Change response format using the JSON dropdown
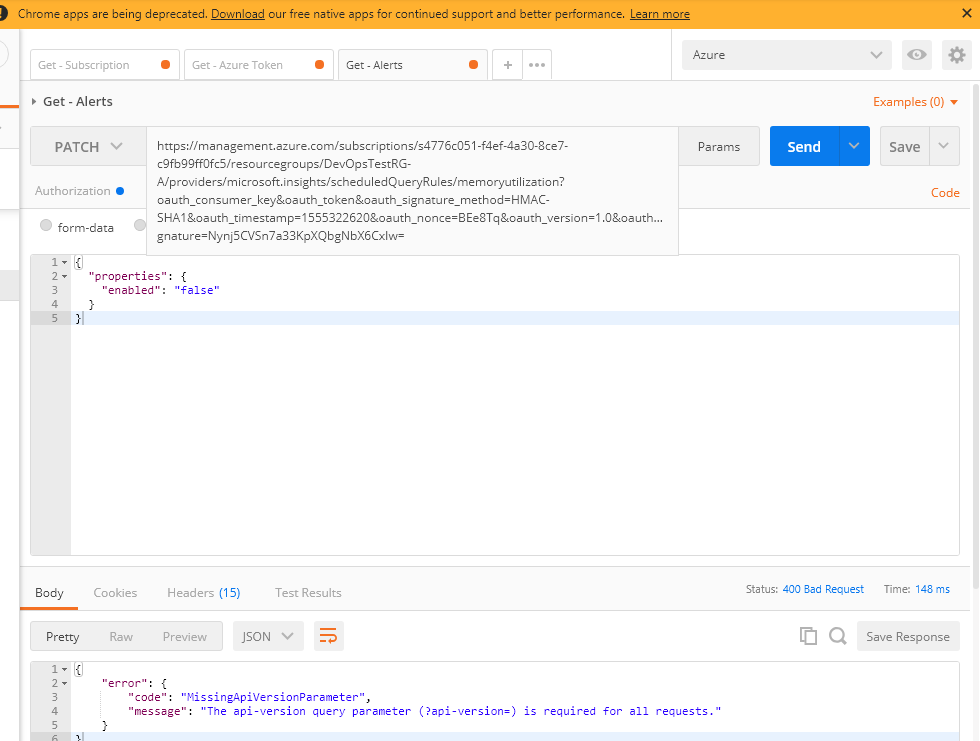Viewport: 980px width, 741px height. (268, 635)
